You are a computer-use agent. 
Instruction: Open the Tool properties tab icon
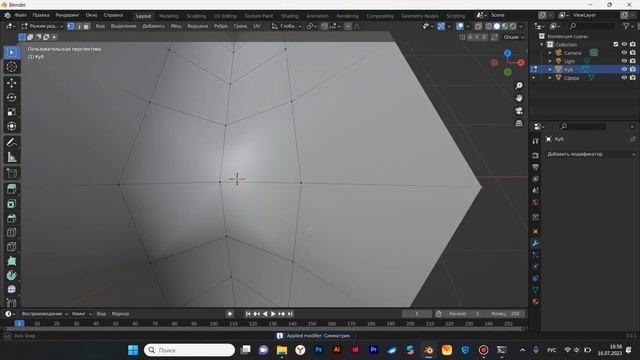click(536, 140)
